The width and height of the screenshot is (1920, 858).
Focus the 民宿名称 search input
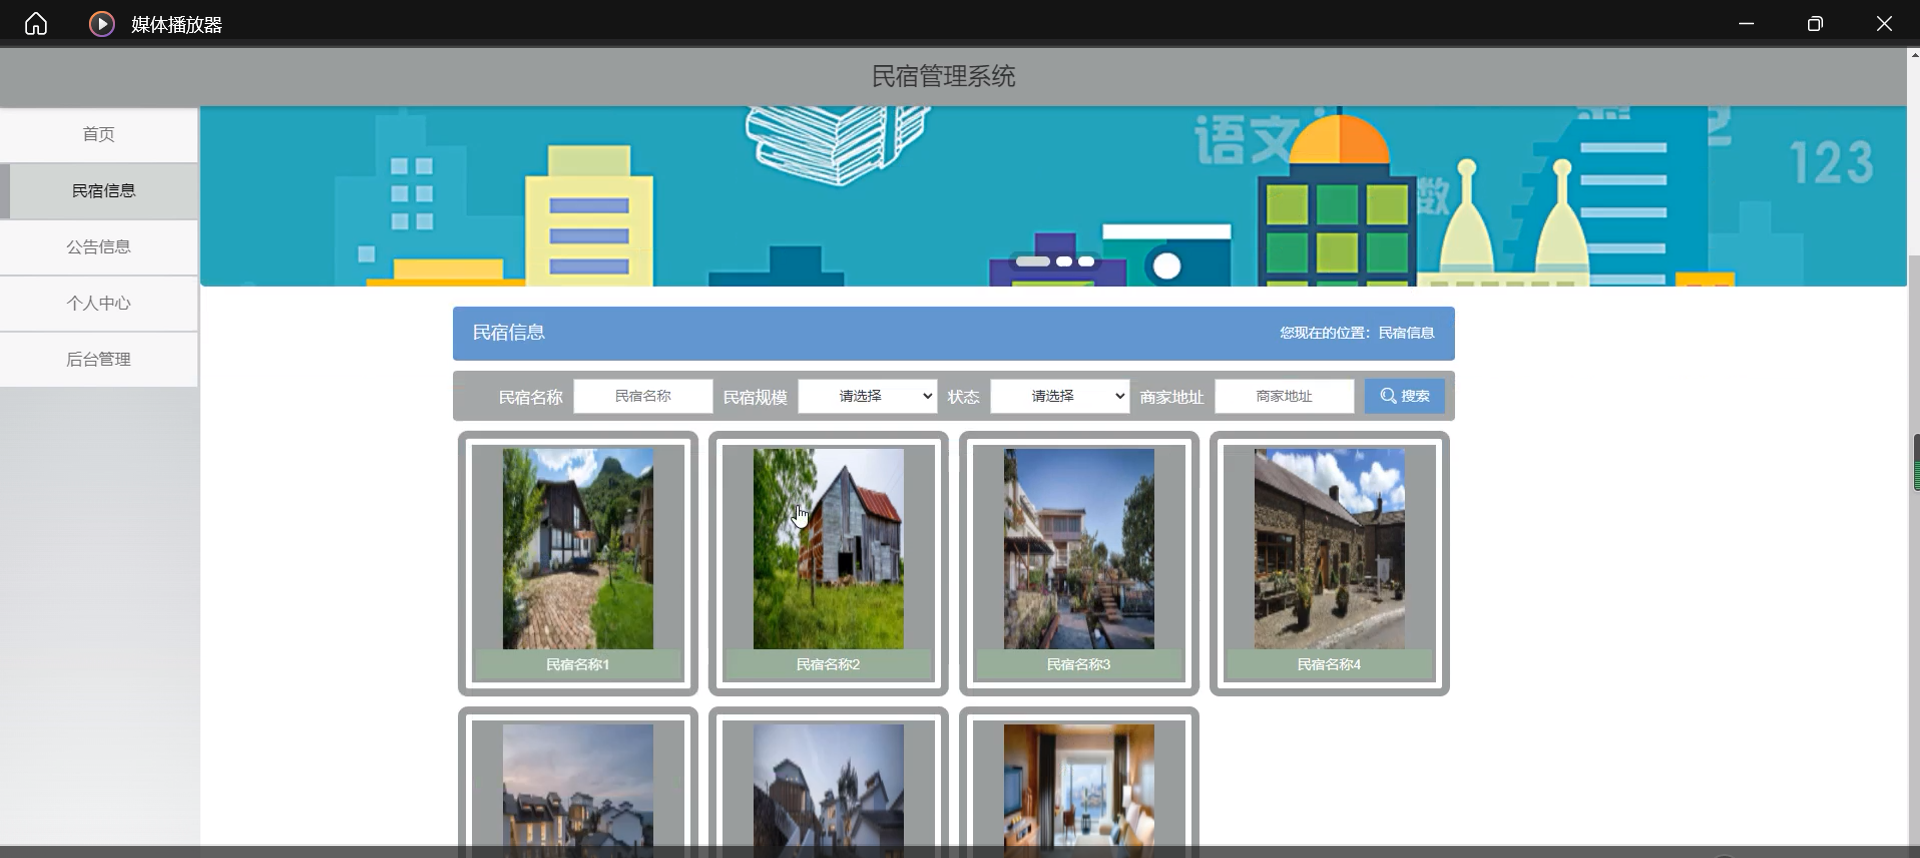point(643,396)
